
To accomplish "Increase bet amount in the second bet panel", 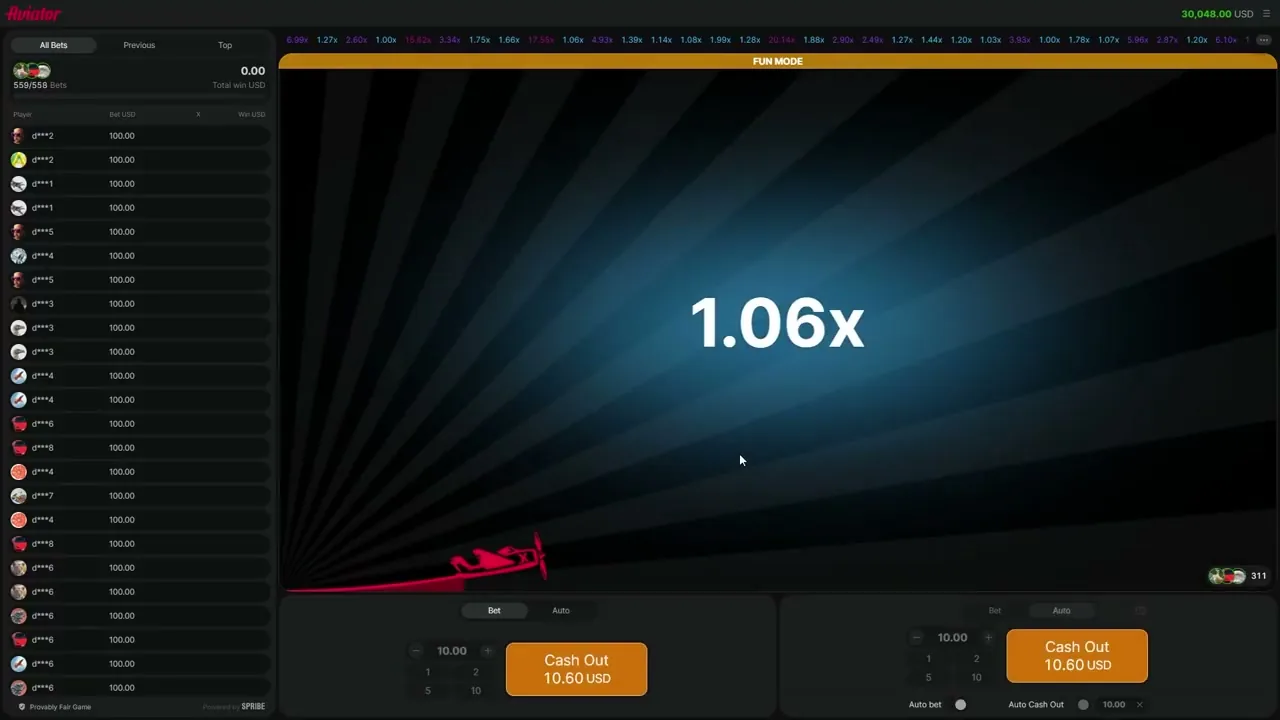I will click(988, 638).
